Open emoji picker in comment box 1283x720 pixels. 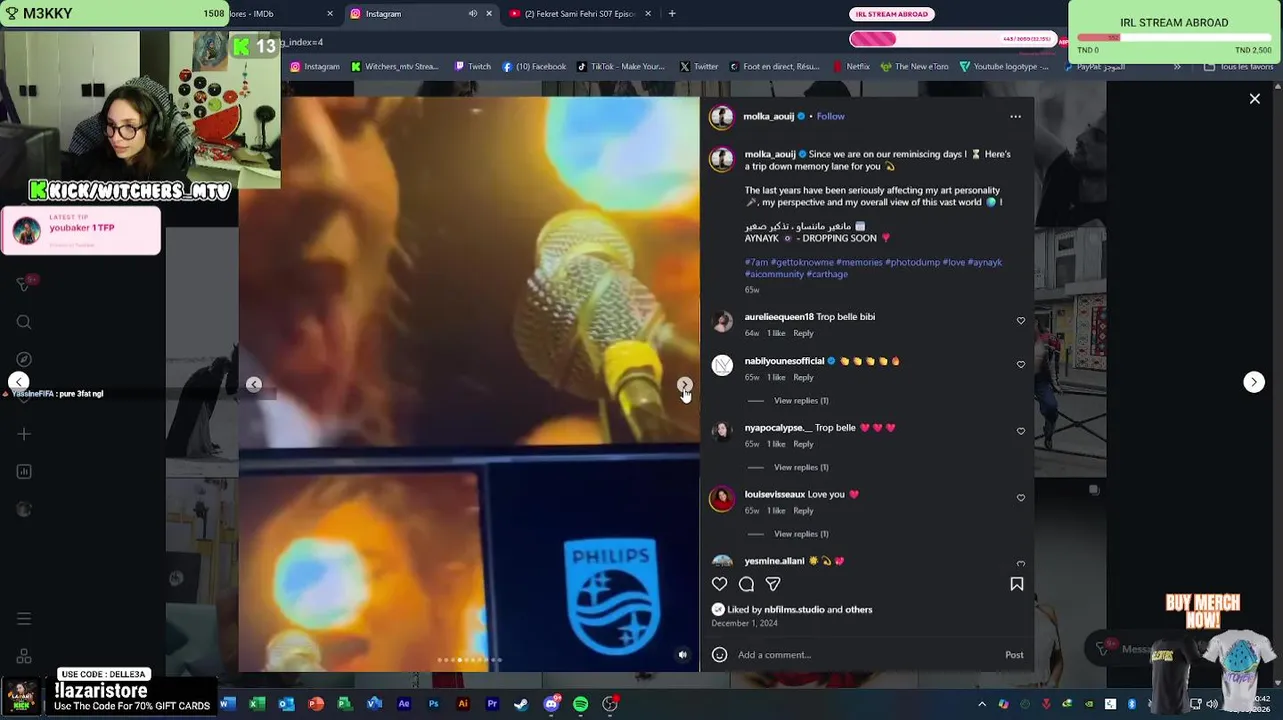tap(719, 655)
